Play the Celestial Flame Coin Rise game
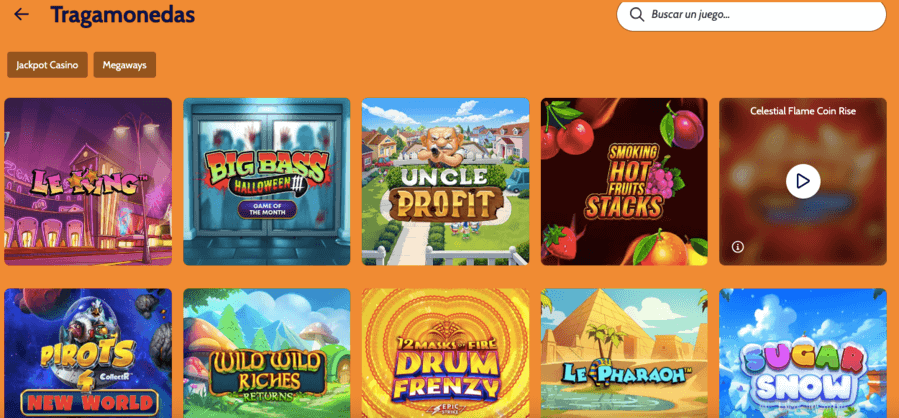Viewport: 899px width, 418px height. (x=803, y=181)
